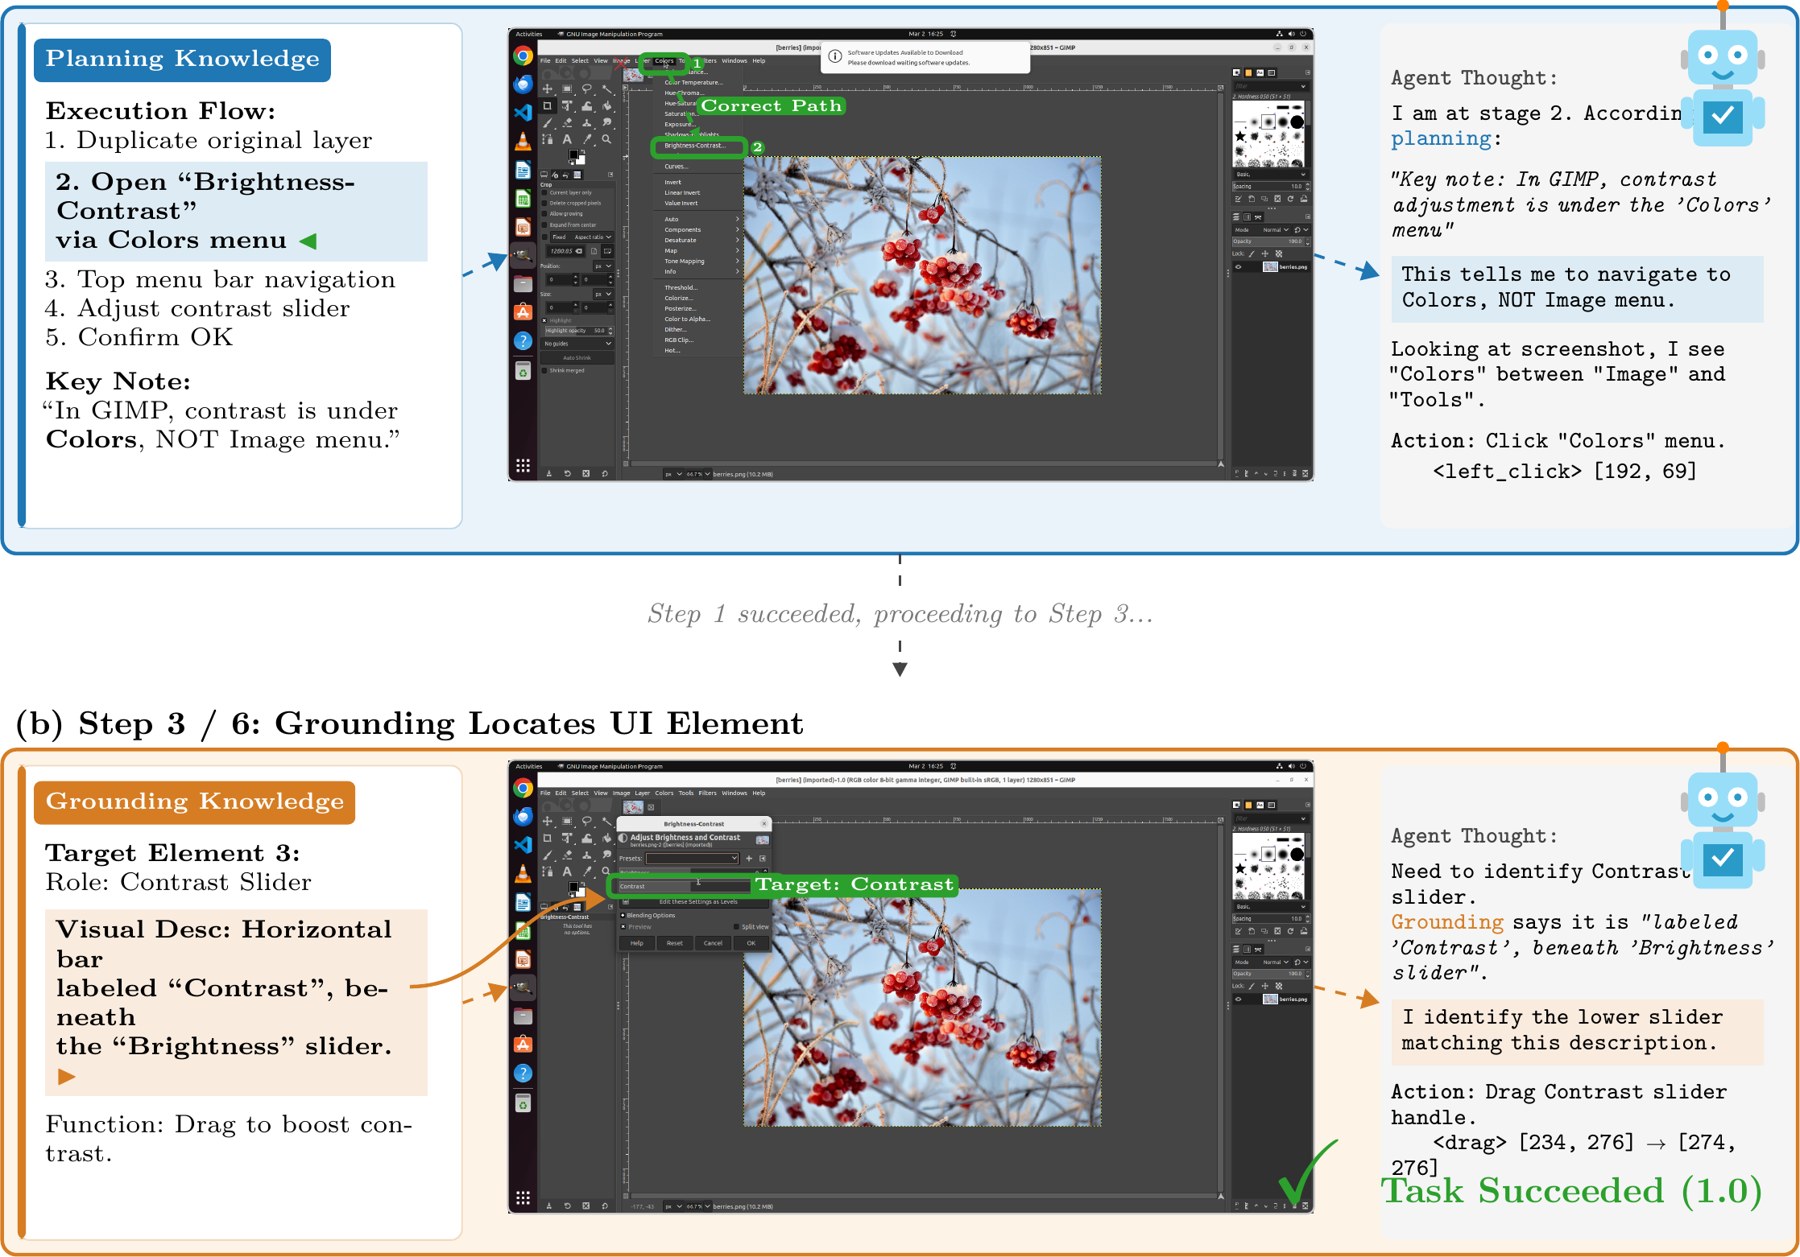This screenshot has height=1257, width=1800.
Task: Click Help button in Brightness-Contrast dialog
Action: (637, 943)
